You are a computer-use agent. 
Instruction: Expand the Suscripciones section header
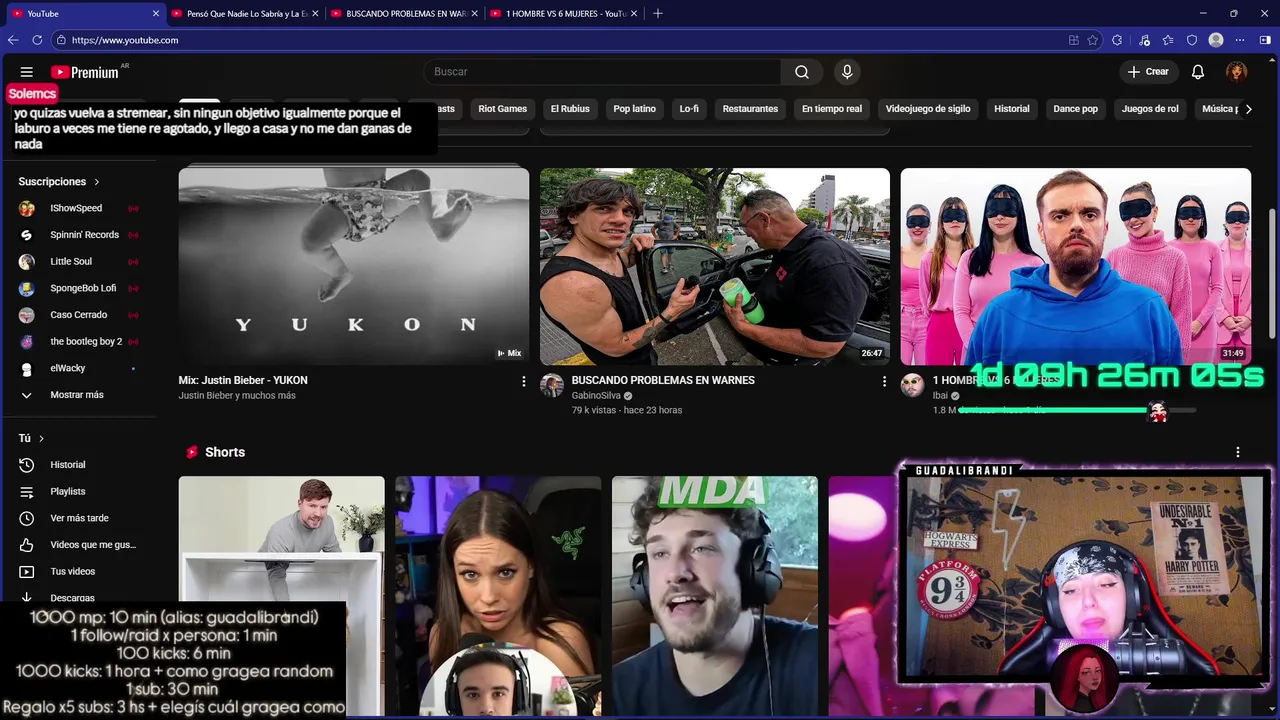tap(59, 182)
